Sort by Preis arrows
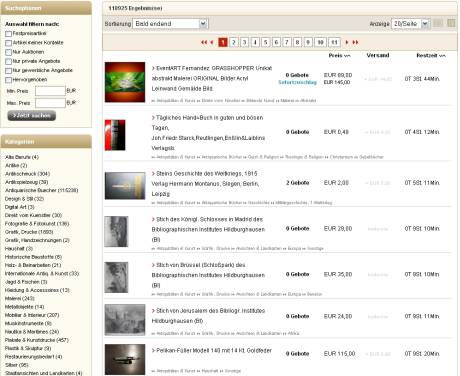Screen dimensions: 460x376 [347, 56]
